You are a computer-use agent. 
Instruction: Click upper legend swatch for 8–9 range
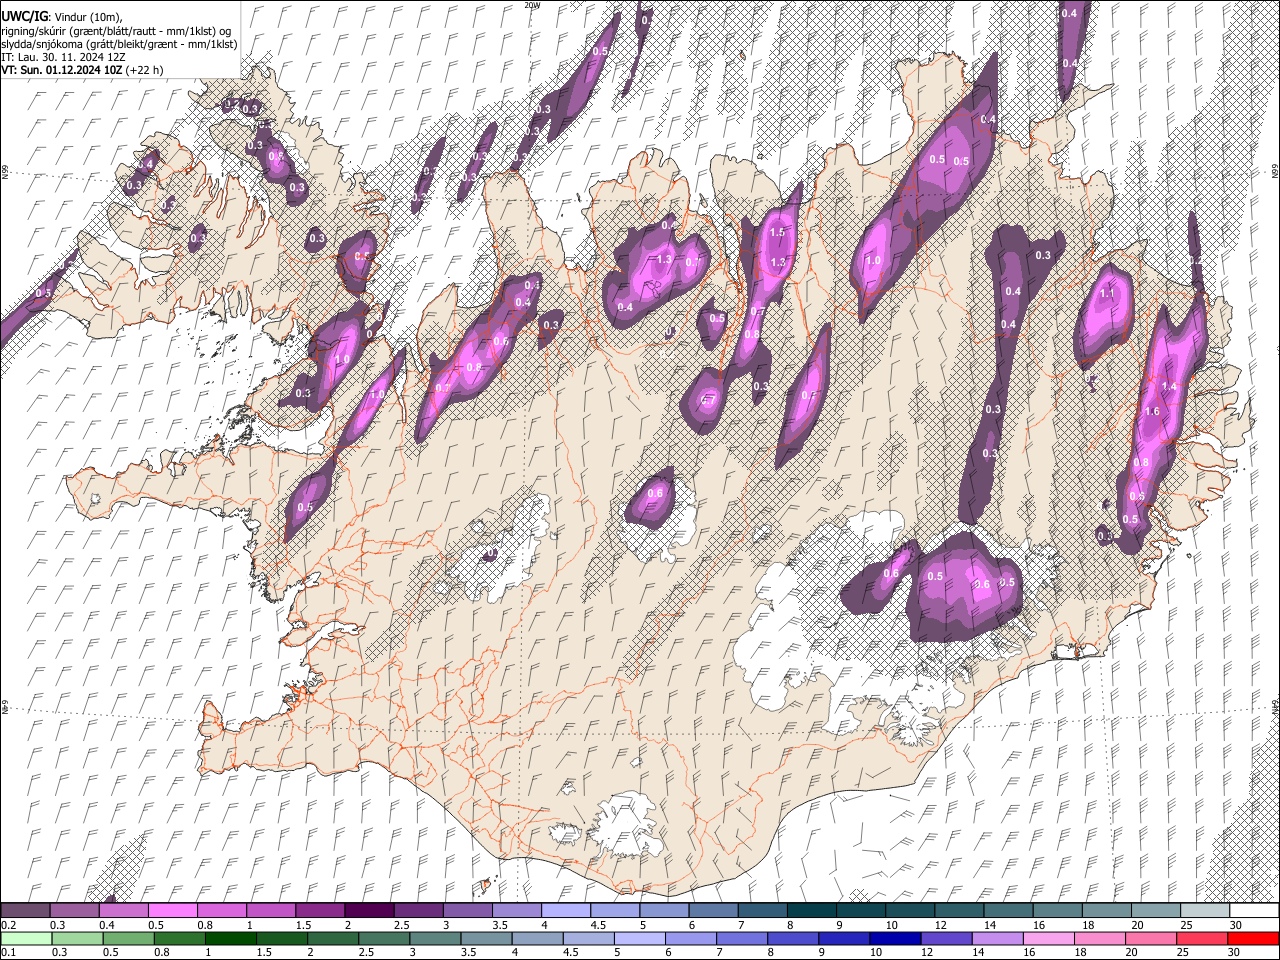pos(812,910)
